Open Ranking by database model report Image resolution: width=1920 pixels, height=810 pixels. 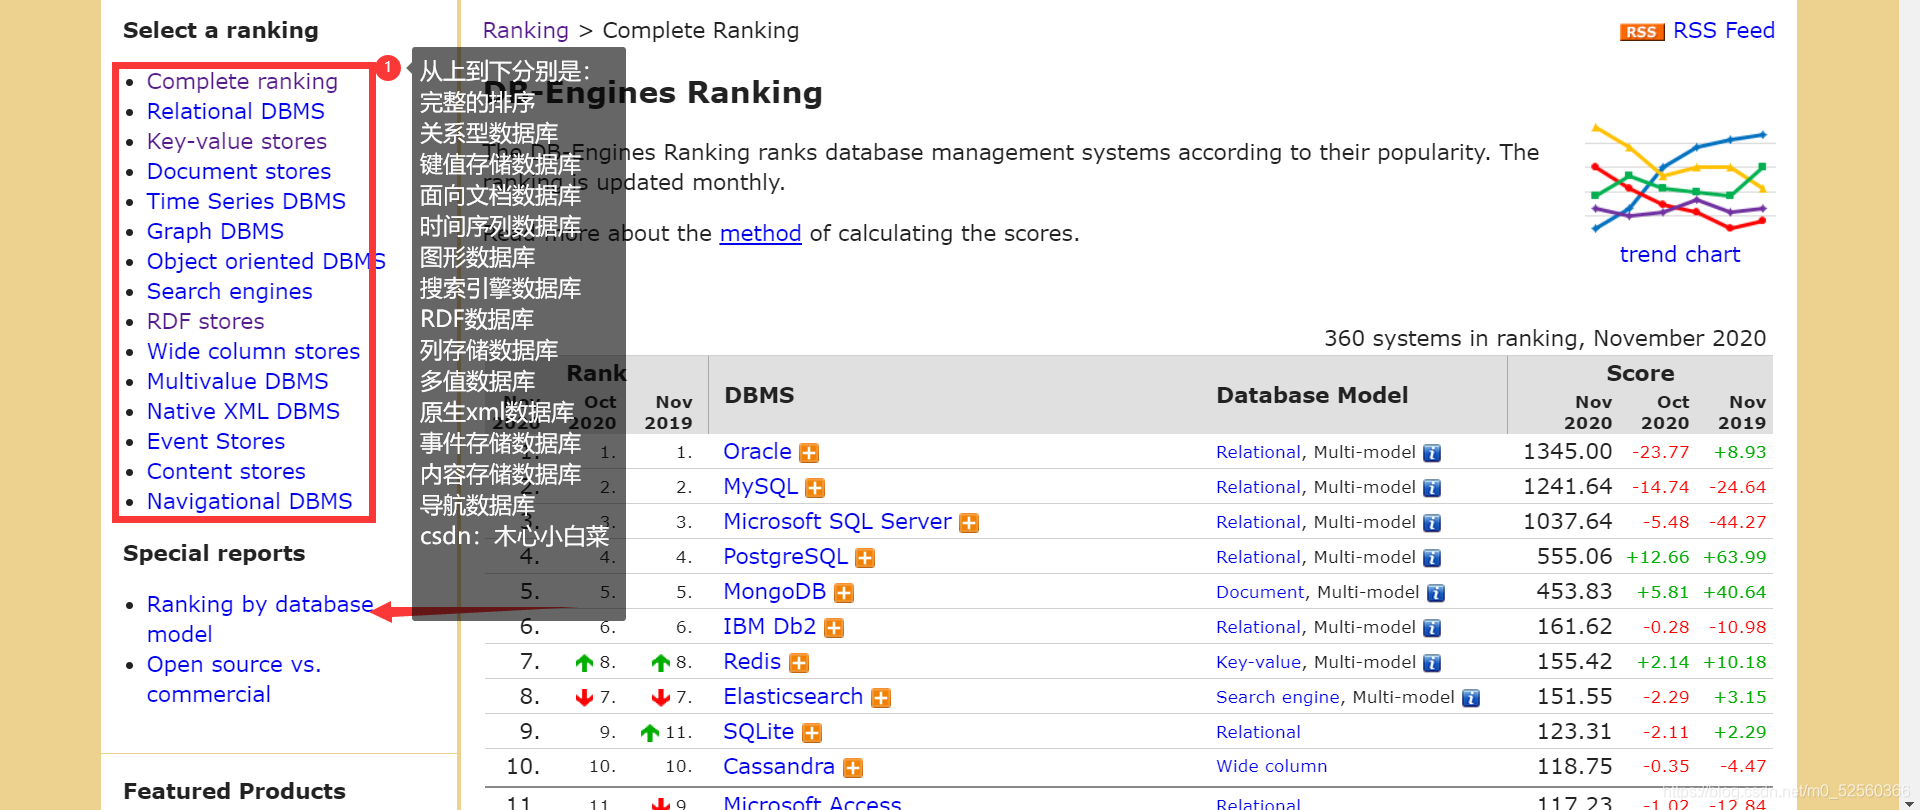[260, 619]
